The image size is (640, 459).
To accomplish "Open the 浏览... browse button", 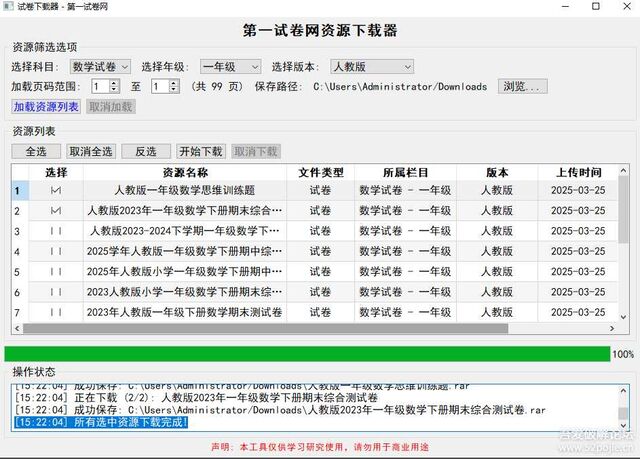I will [x=522, y=87].
